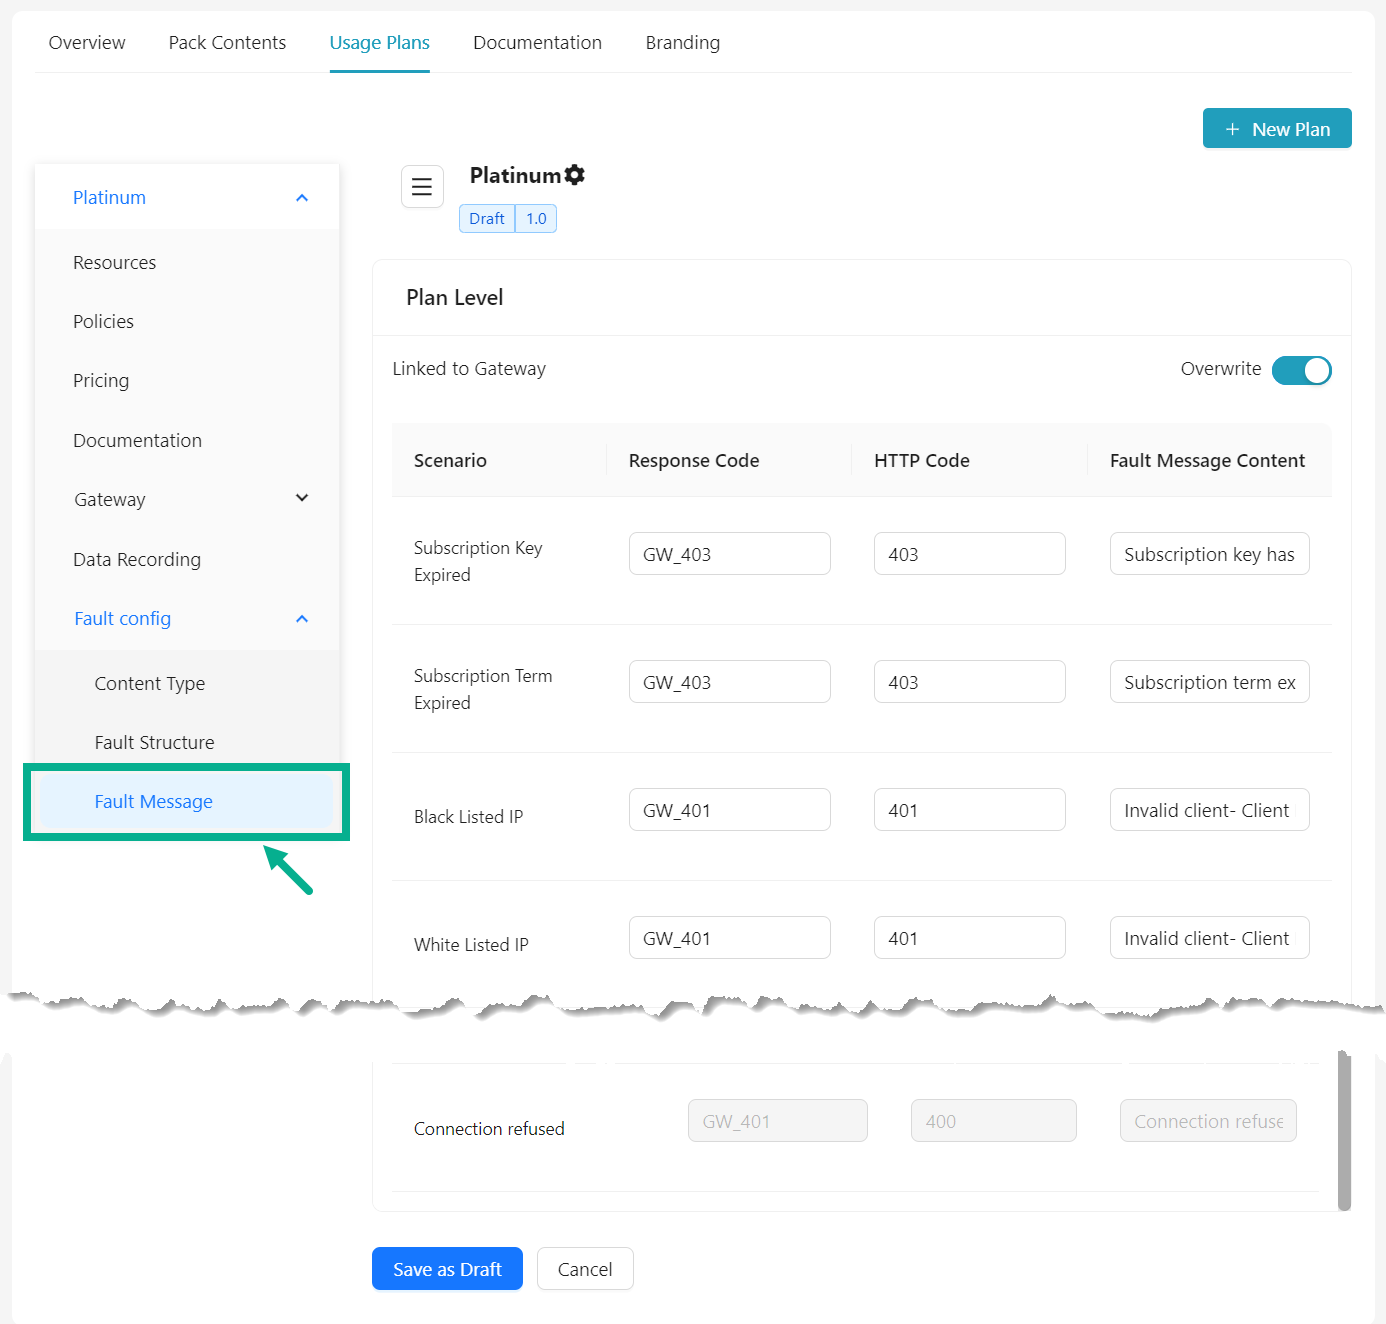This screenshot has height=1324, width=1386.
Task: Click Save as Draft button
Action: pyautogui.click(x=447, y=1269)
